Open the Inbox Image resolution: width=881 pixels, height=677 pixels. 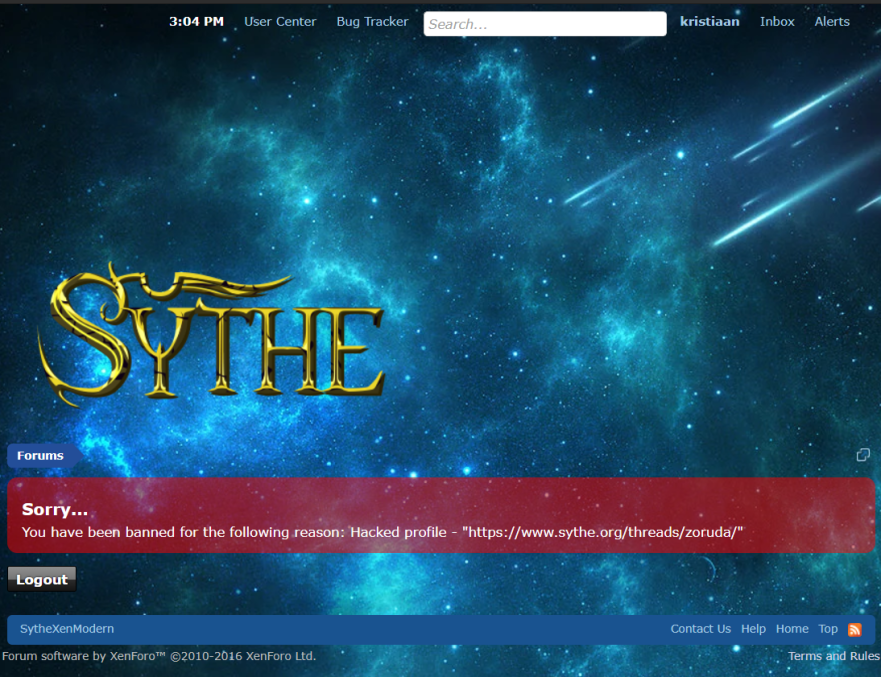point(777,21)
